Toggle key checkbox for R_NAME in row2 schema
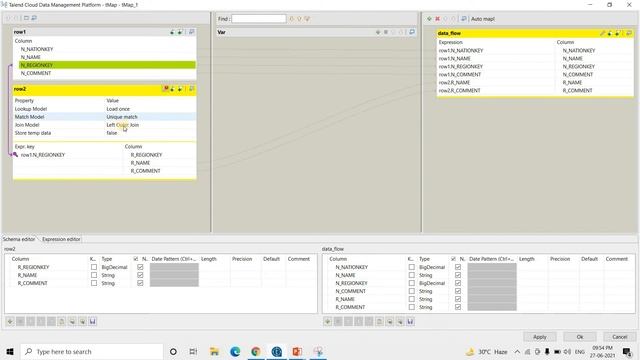This screenshot has width=640, height=360. 94,275
